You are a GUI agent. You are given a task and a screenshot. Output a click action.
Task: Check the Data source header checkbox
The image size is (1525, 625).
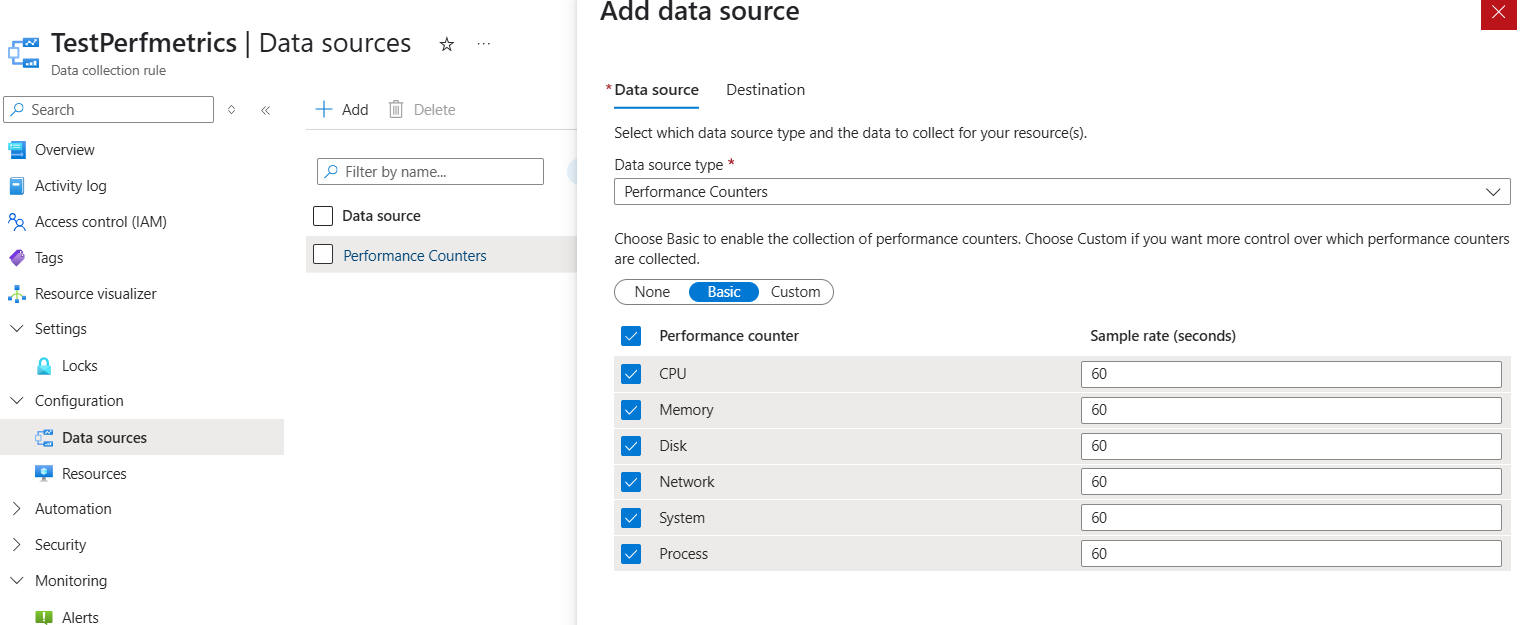(323, 216)
